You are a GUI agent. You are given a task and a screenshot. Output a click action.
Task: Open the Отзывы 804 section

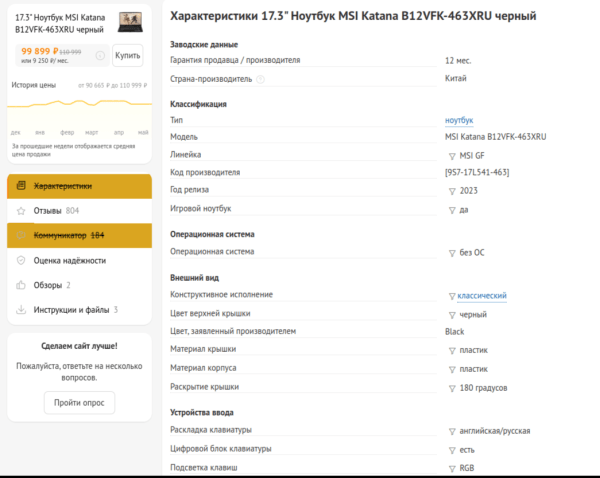[80, 211]
